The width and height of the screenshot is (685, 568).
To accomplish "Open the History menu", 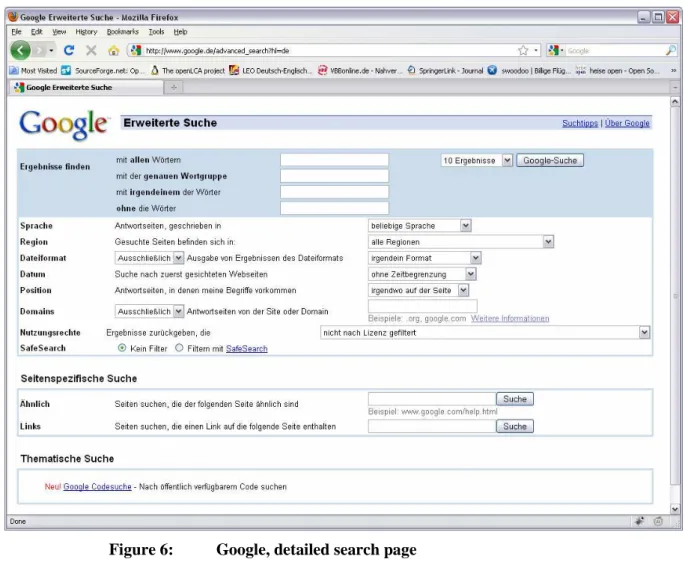I will (86, 31).
